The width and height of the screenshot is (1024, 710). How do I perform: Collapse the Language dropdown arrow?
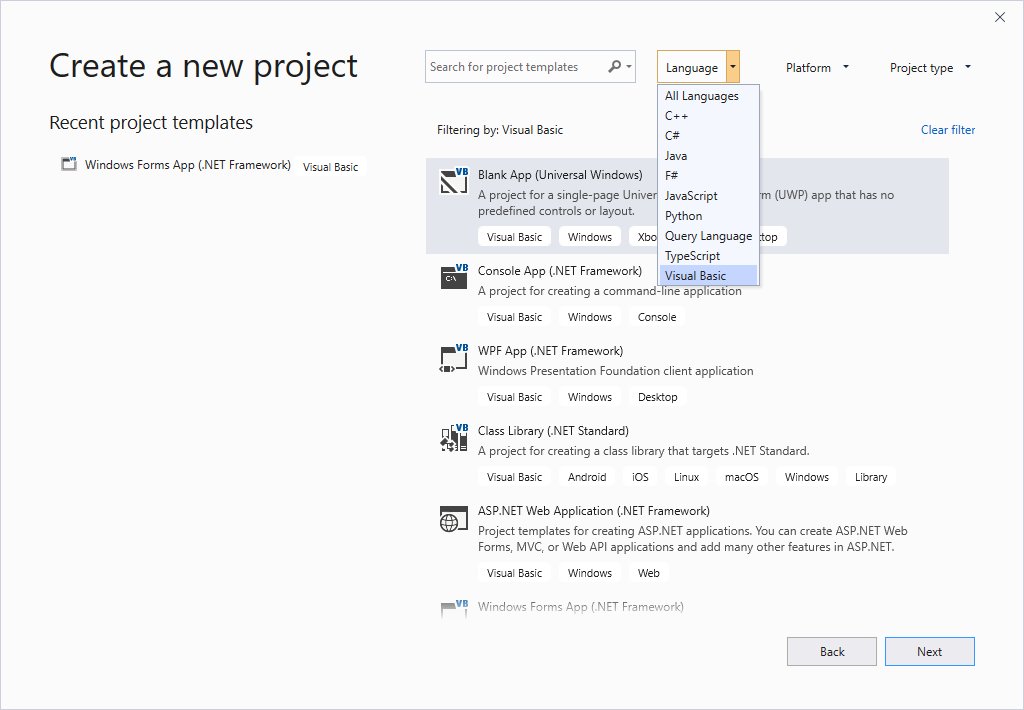coord(733,67)
